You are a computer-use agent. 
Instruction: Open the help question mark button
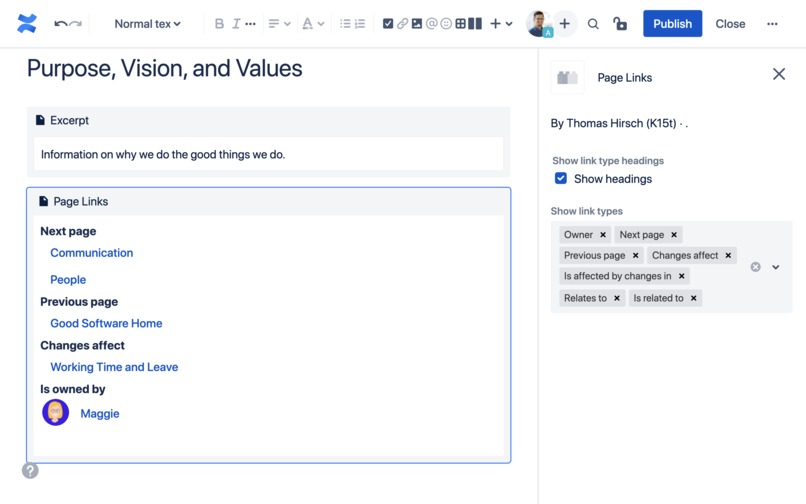tap(30, 471)
